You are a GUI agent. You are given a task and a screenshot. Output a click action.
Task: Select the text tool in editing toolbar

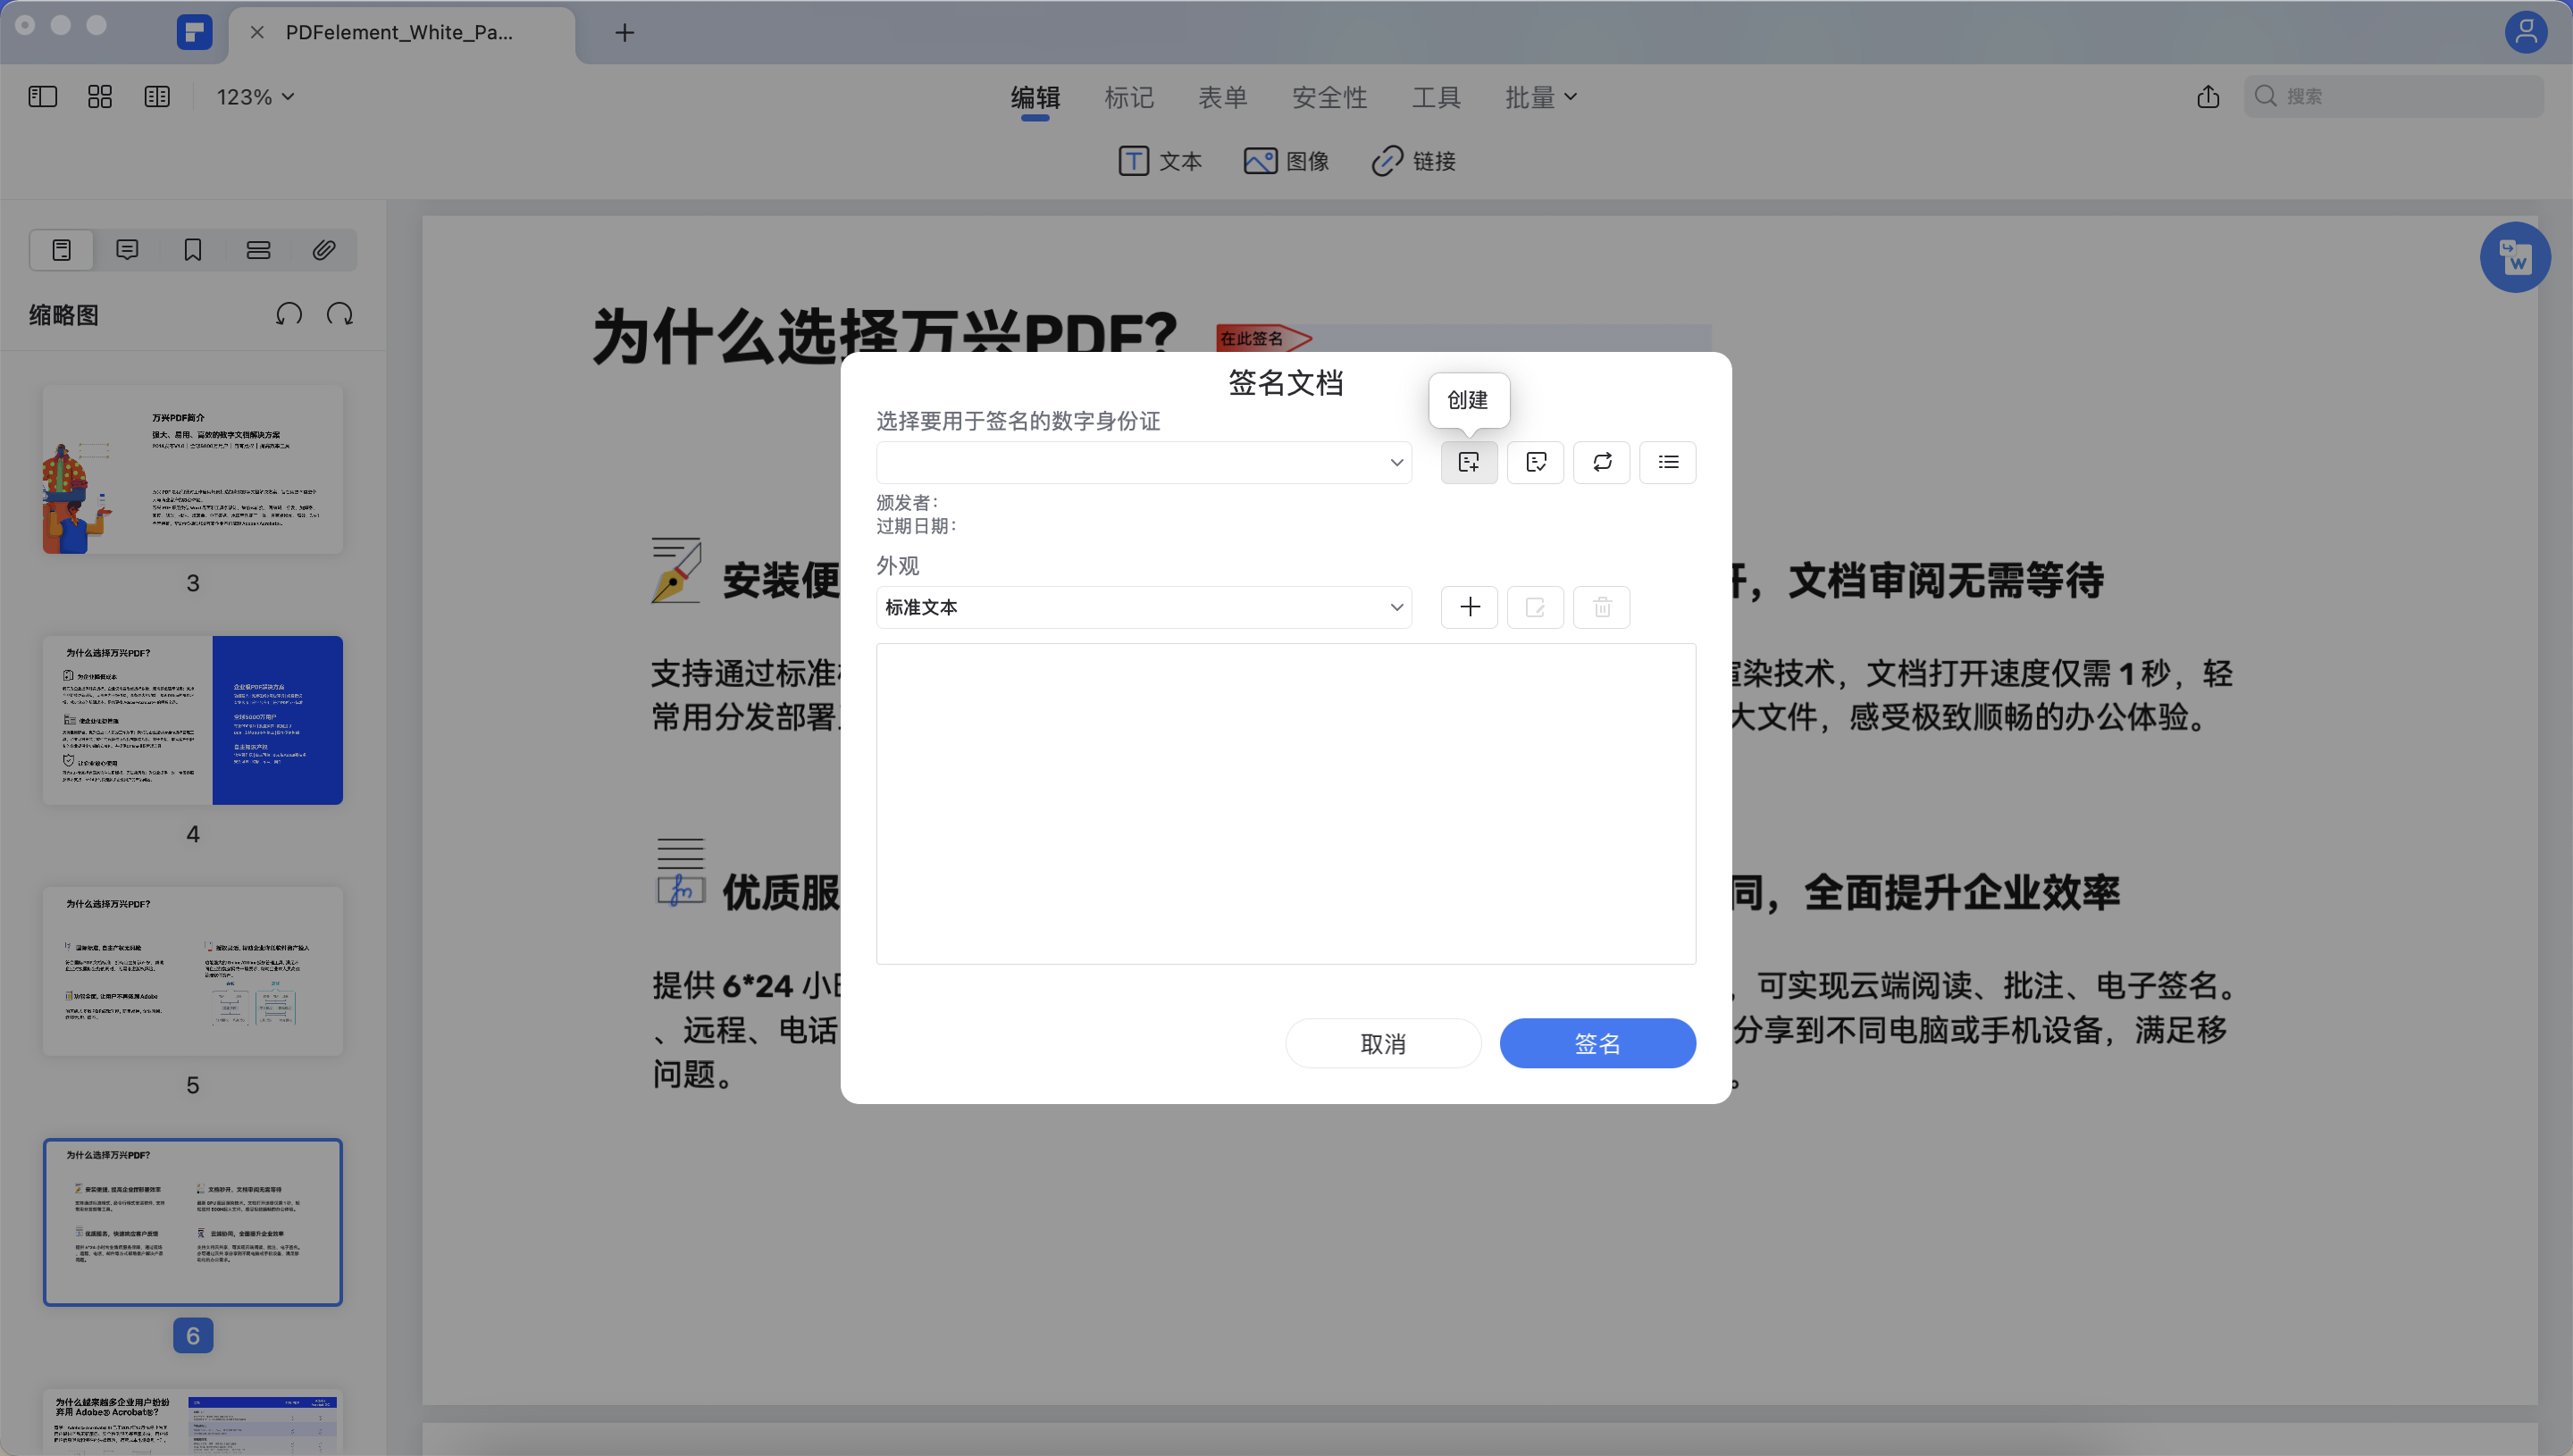coord(1160,161)
